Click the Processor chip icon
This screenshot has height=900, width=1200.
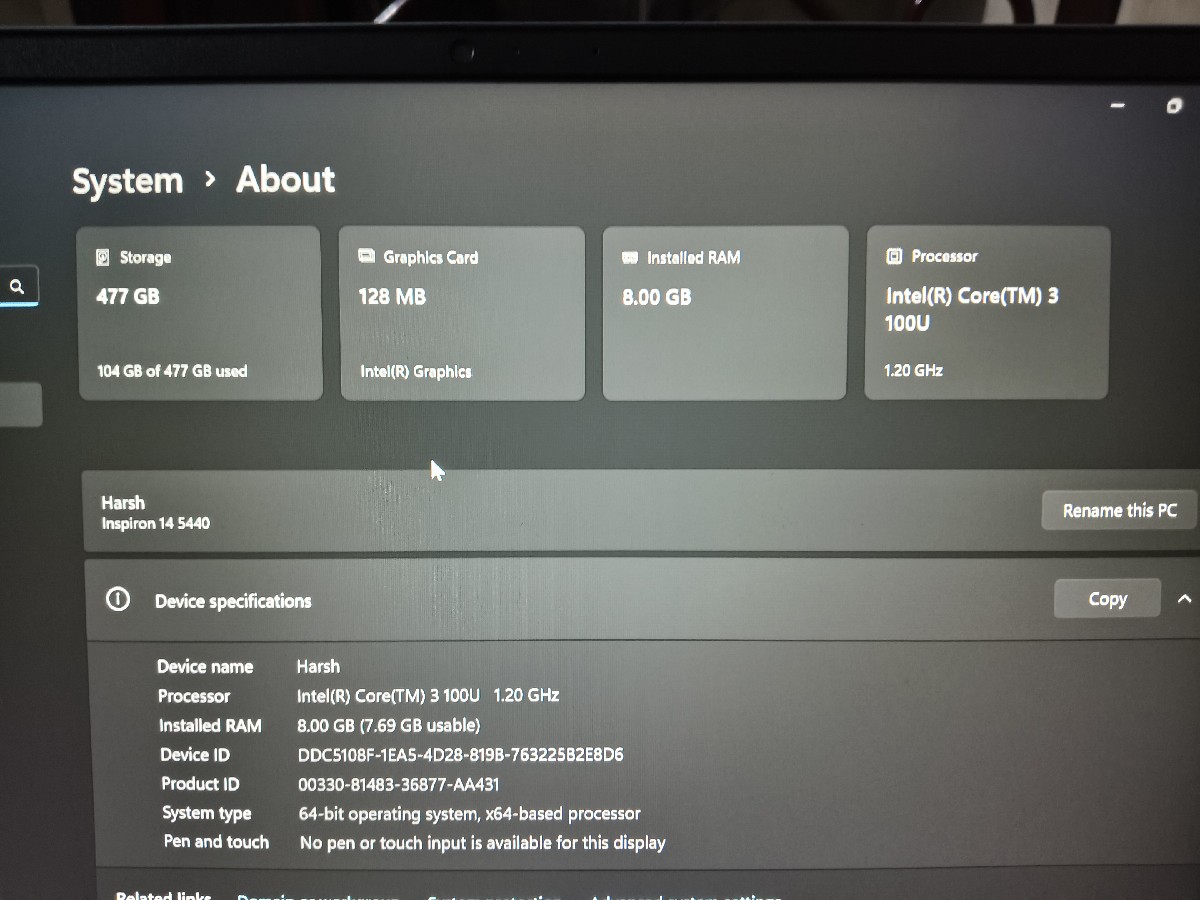coord(894,257)
